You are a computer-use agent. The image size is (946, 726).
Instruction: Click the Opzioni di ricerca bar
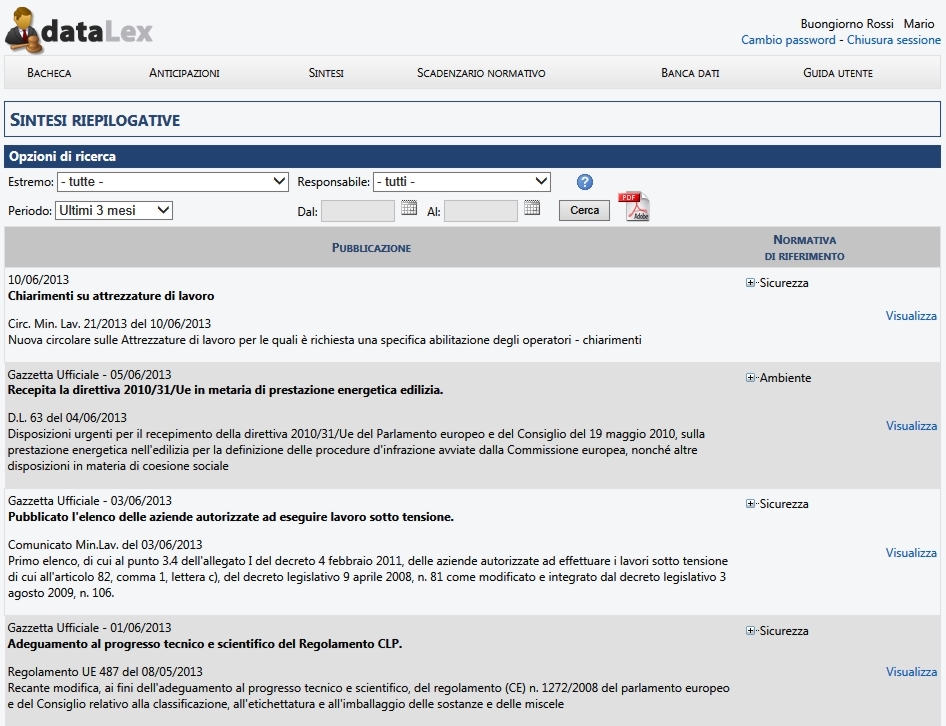[x=472, y=156]
